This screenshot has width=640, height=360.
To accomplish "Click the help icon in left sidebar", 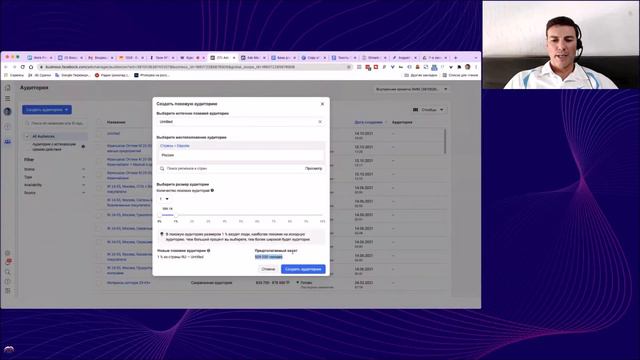I will [8, 282].
